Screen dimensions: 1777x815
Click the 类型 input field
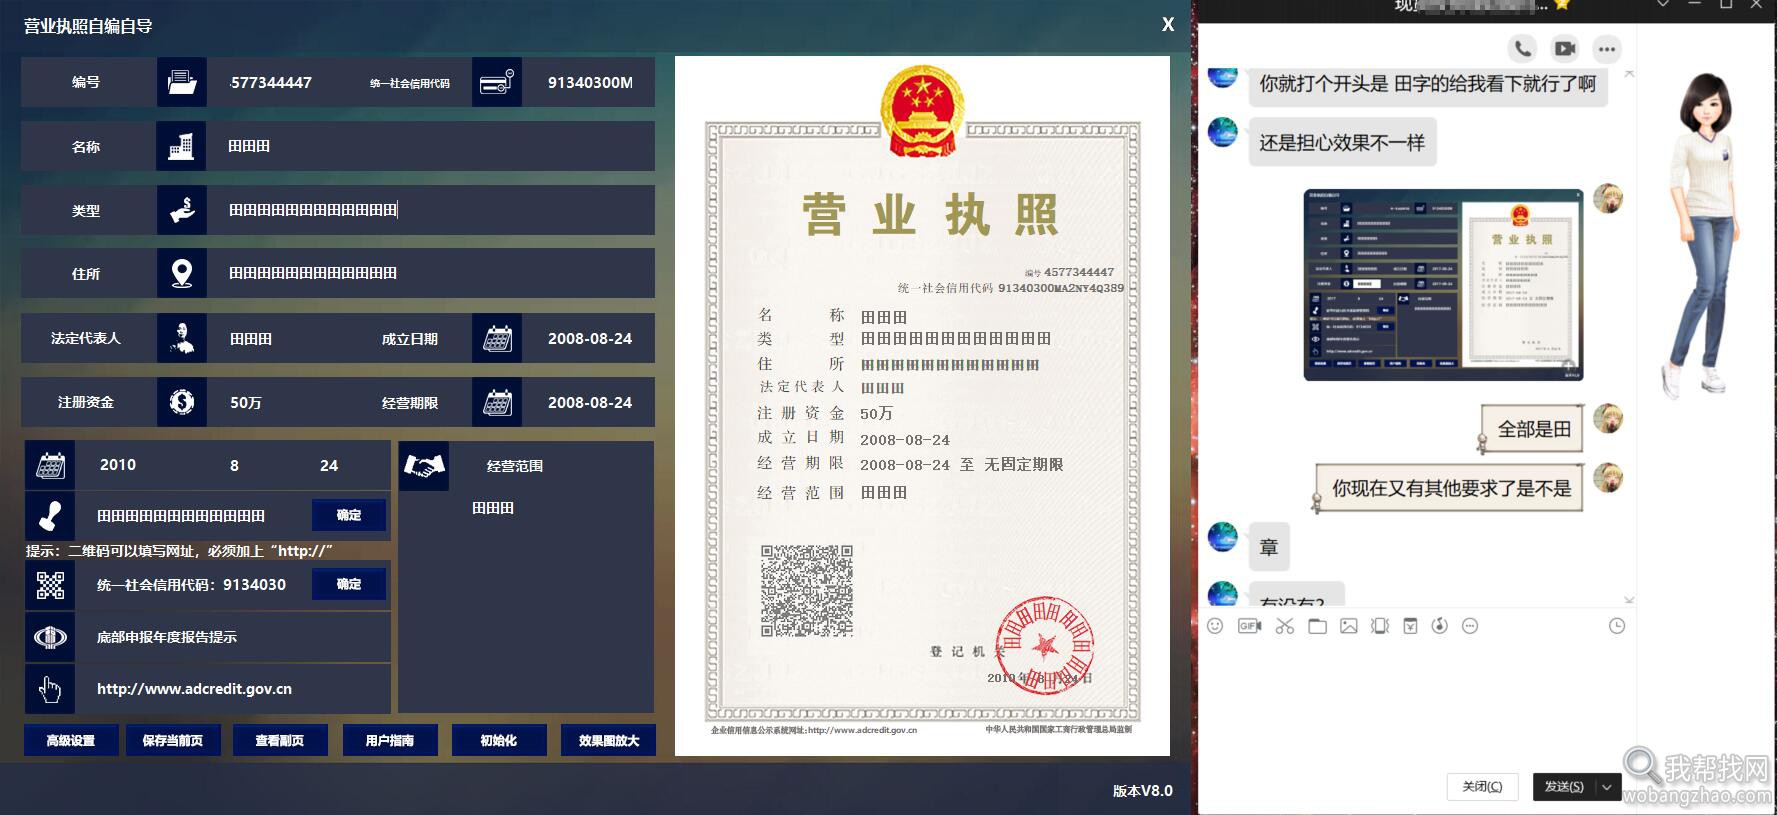431,210
